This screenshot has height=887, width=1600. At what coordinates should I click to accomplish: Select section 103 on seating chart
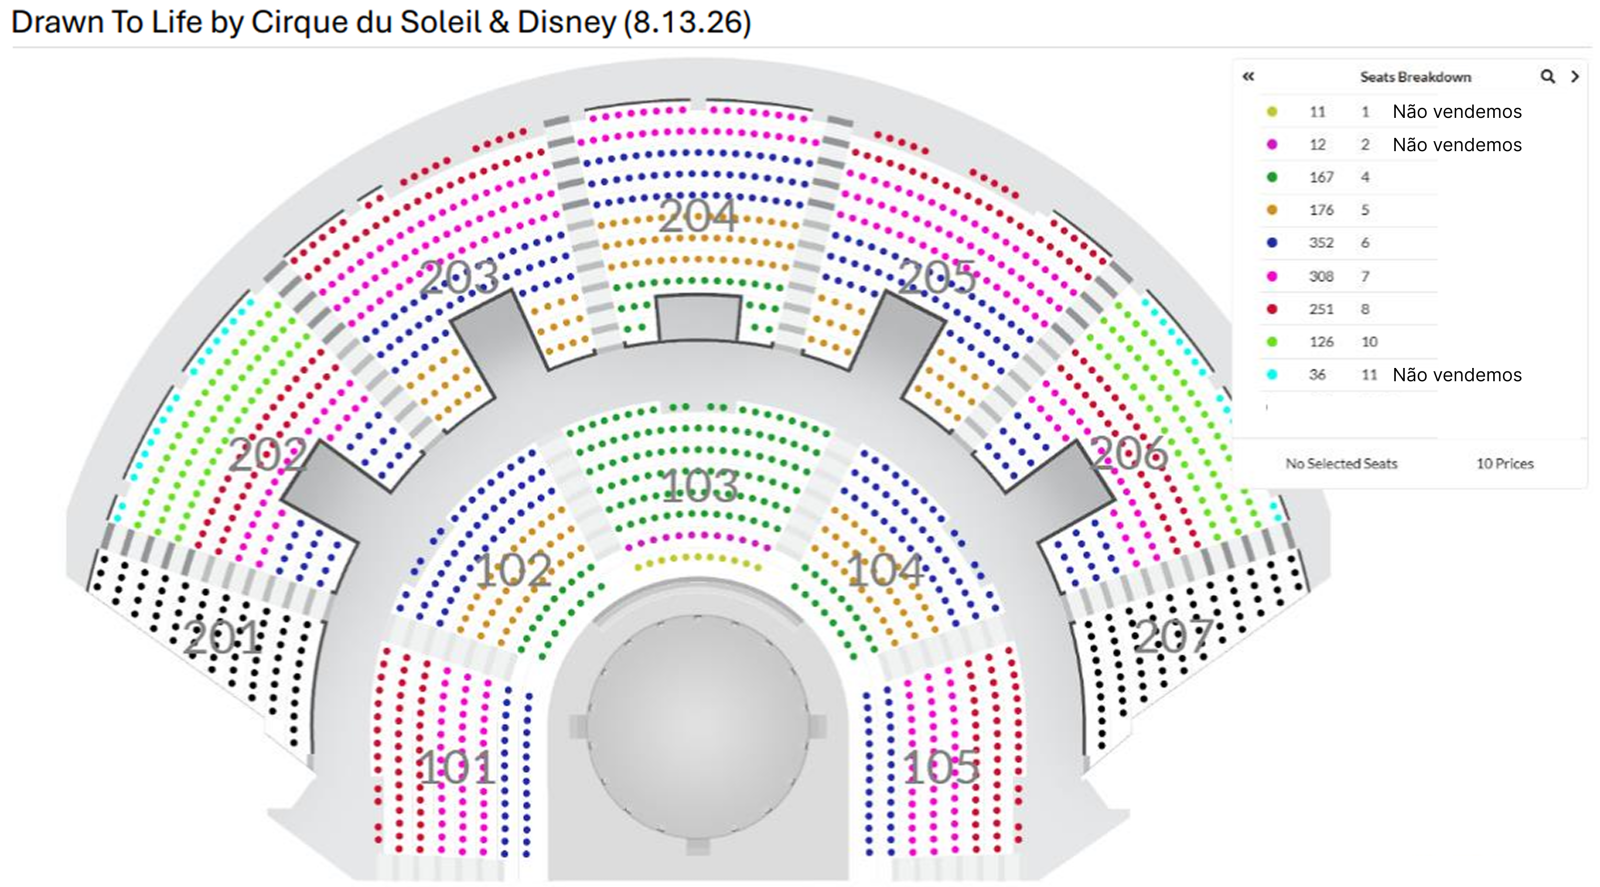(701, 486)
